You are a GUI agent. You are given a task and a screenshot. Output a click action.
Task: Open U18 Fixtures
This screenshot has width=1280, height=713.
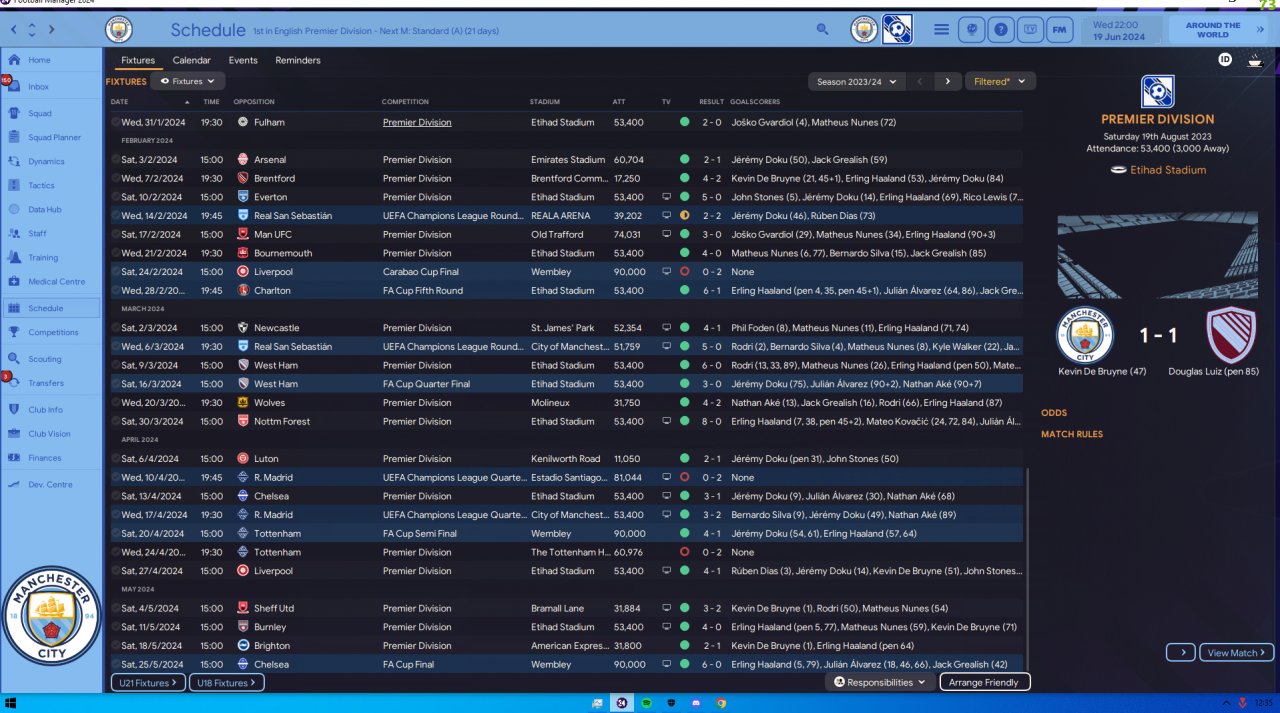(x=226, y=683)
